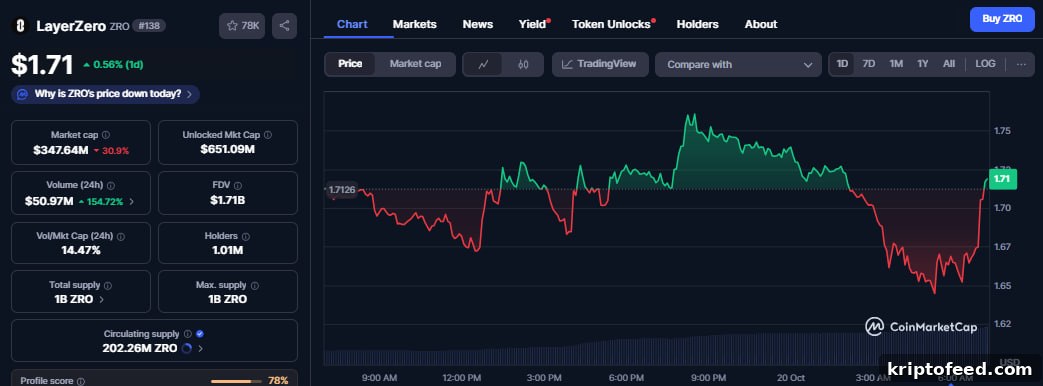Open the 'Compare with' dropdown
This screenshot has height=386, width=1043.
coord(738,65)
